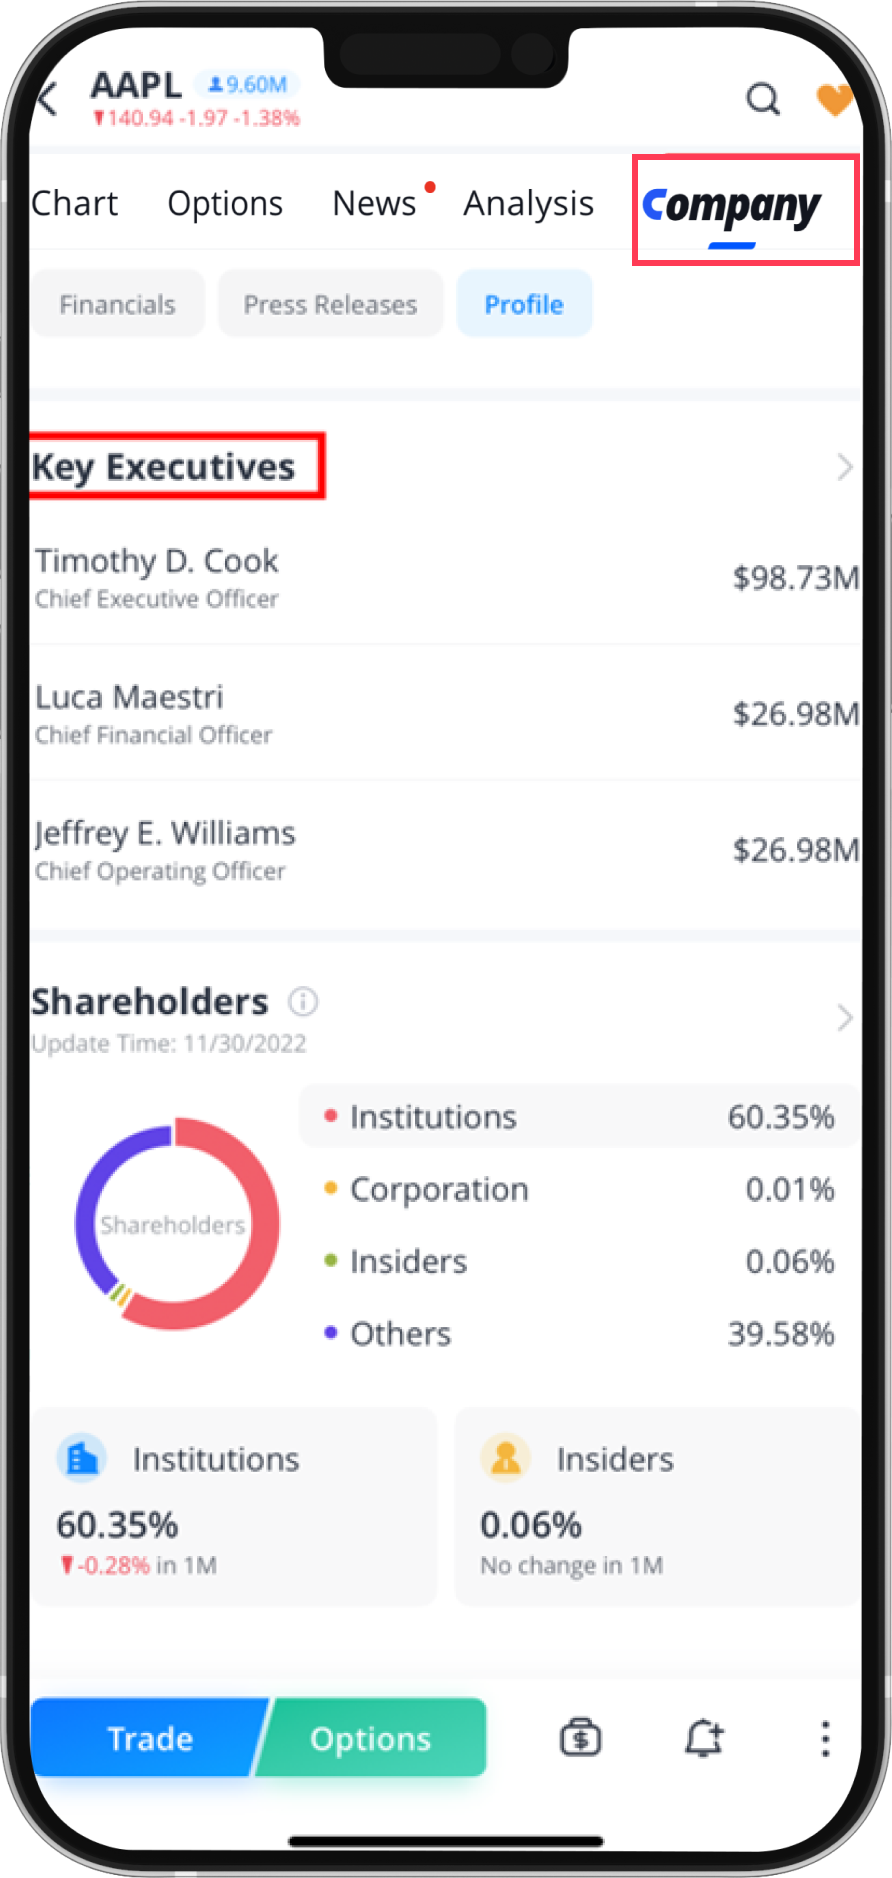Screen dimensions: 892x1878
Task: Open the three-dot more menu
Action: pos(825,1738)
